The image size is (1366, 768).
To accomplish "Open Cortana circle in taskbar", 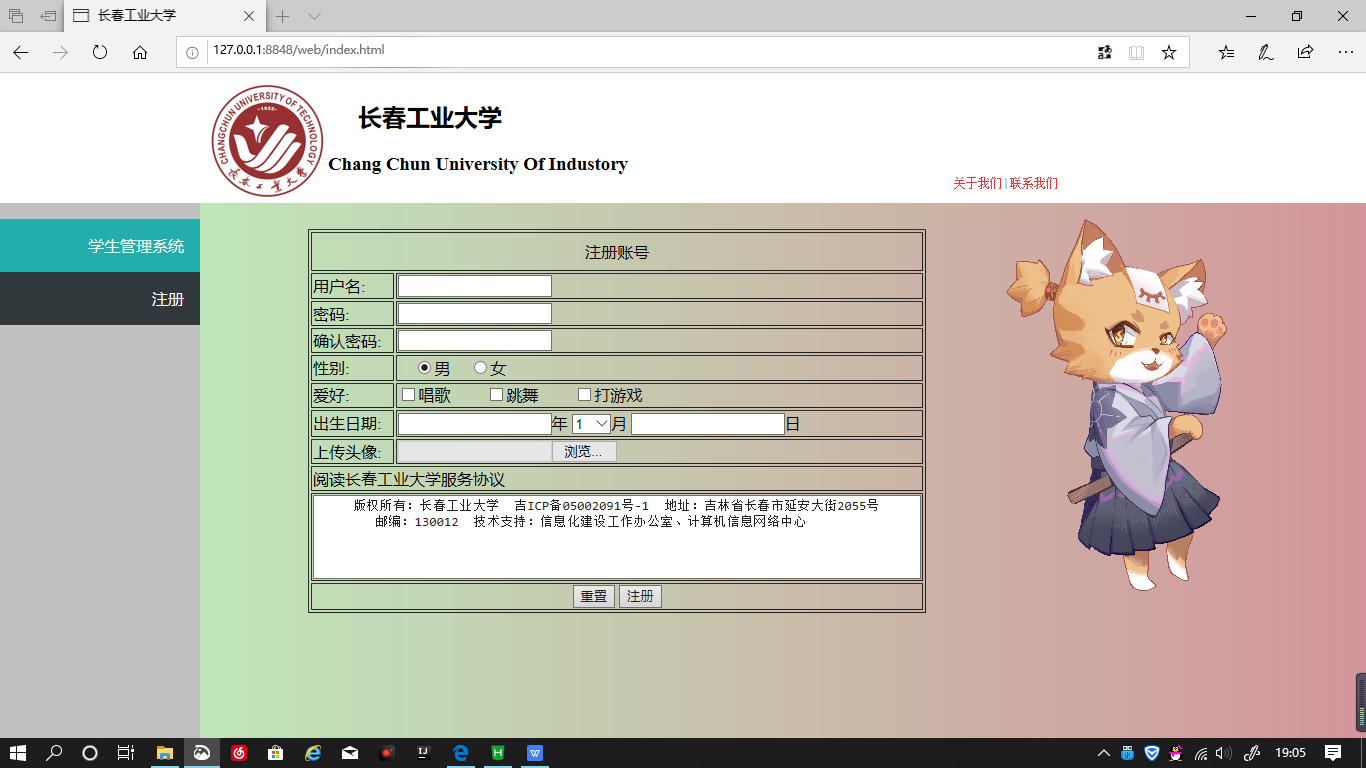I will point(90,752).
